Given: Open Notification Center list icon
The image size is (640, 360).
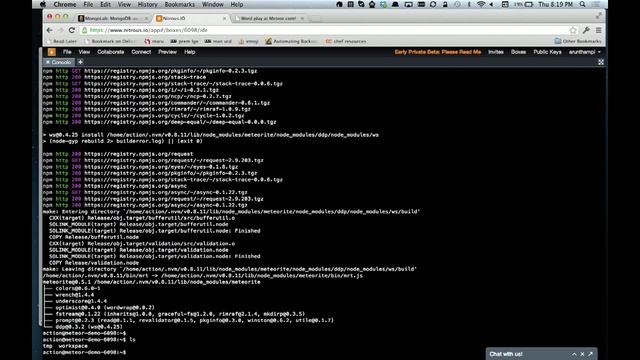Looking at the screenshot, I should click(596, 4).
